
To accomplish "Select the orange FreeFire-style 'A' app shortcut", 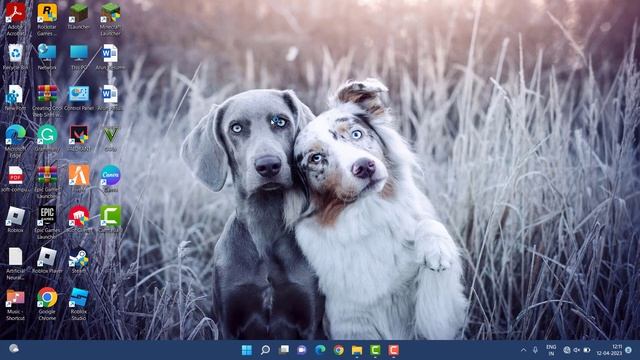I will click(79, 179).
